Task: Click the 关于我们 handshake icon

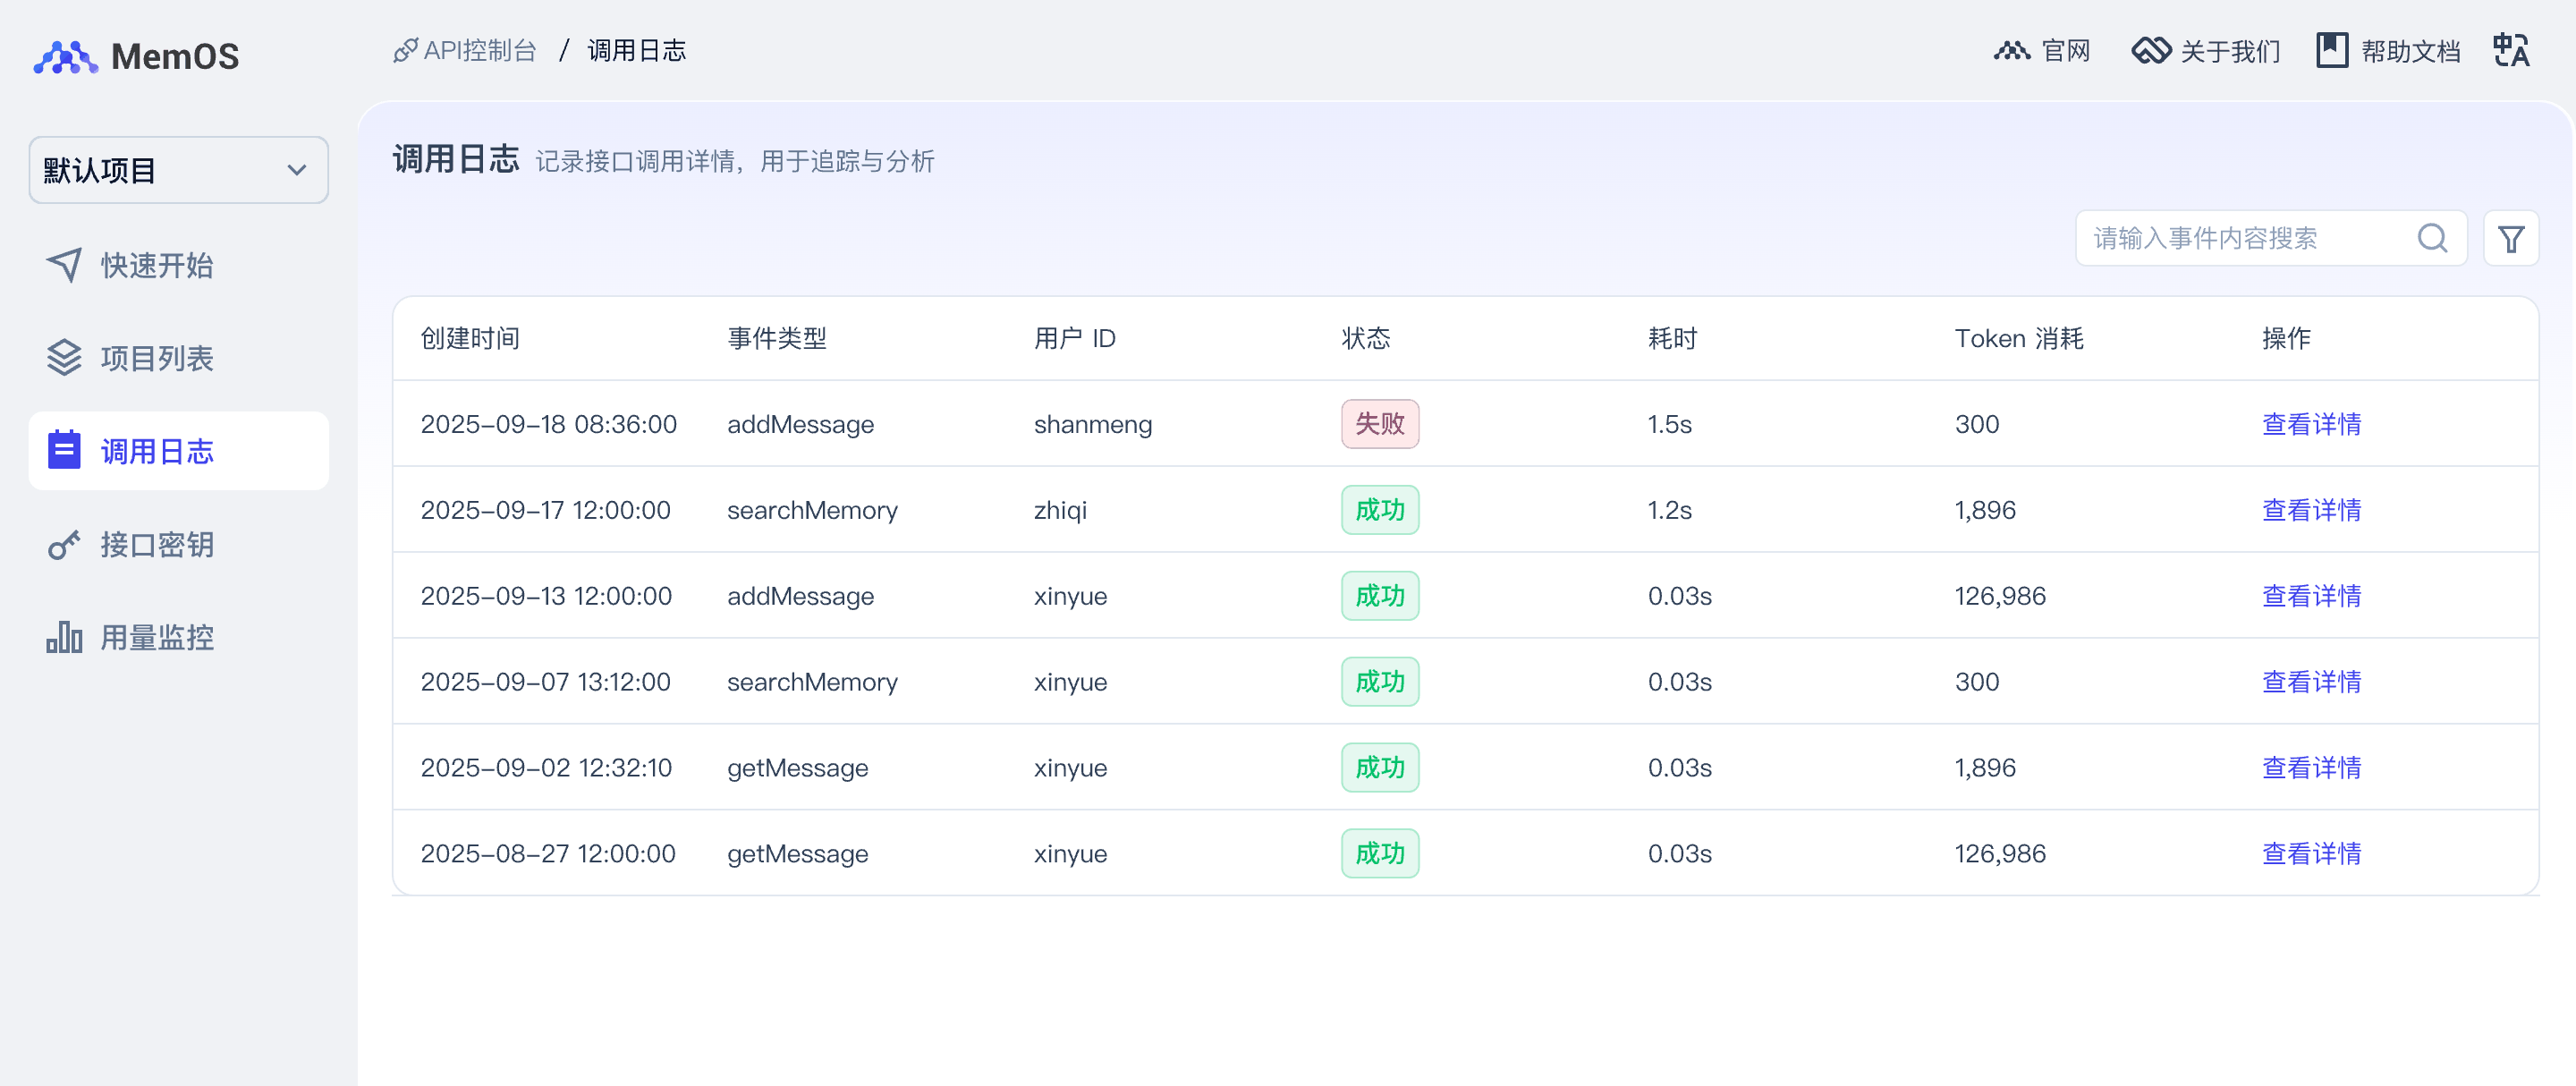Action: tap(2150, 50)
